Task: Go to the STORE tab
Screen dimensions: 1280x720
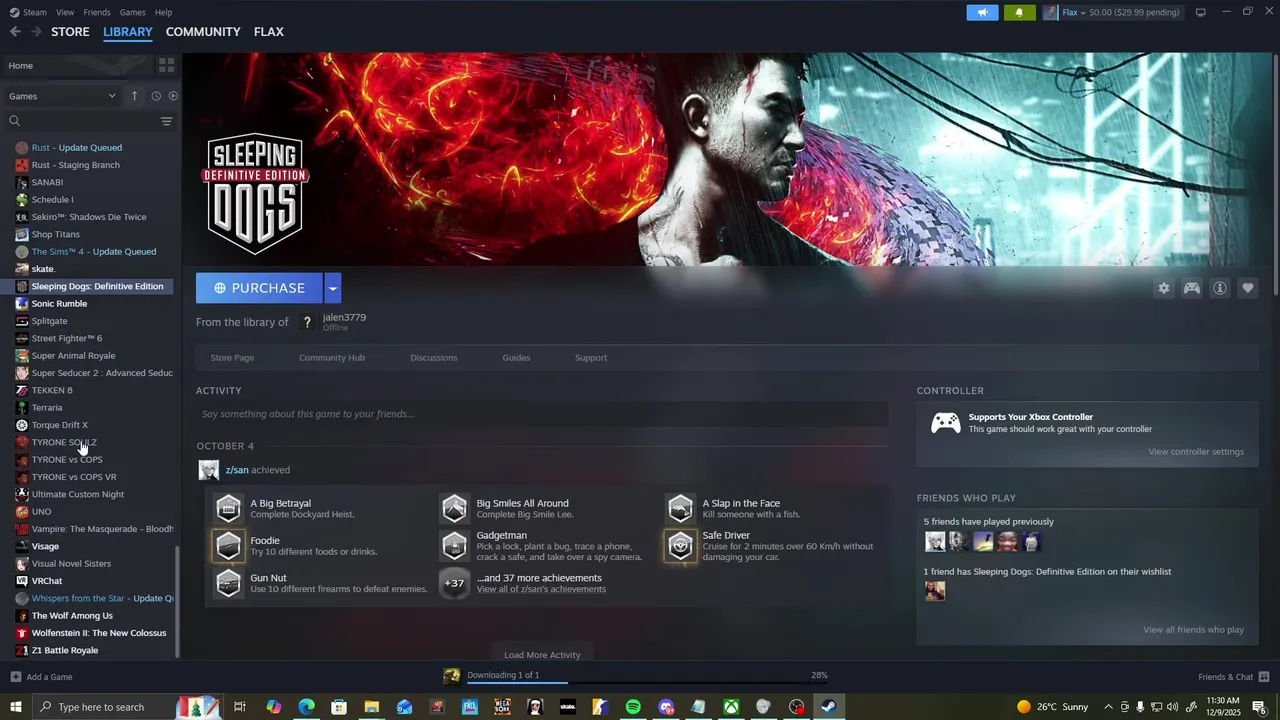Action: click(x=70, y=32)
